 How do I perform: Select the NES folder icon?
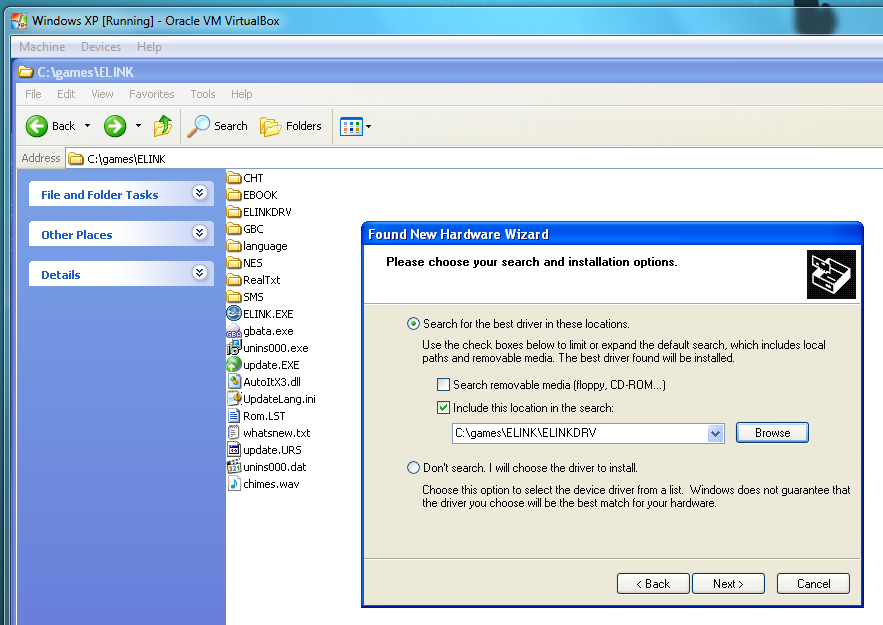click(x=234, y=263)
